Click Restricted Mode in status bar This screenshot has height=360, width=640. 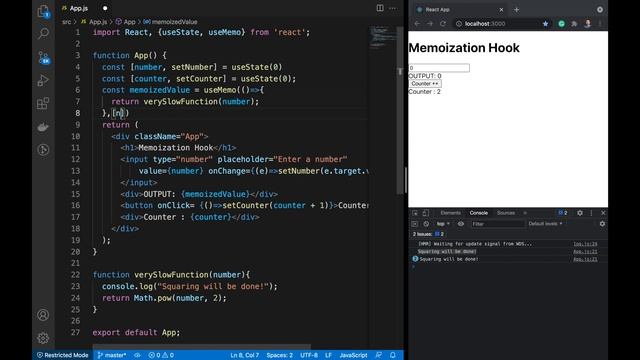point(62,355)
